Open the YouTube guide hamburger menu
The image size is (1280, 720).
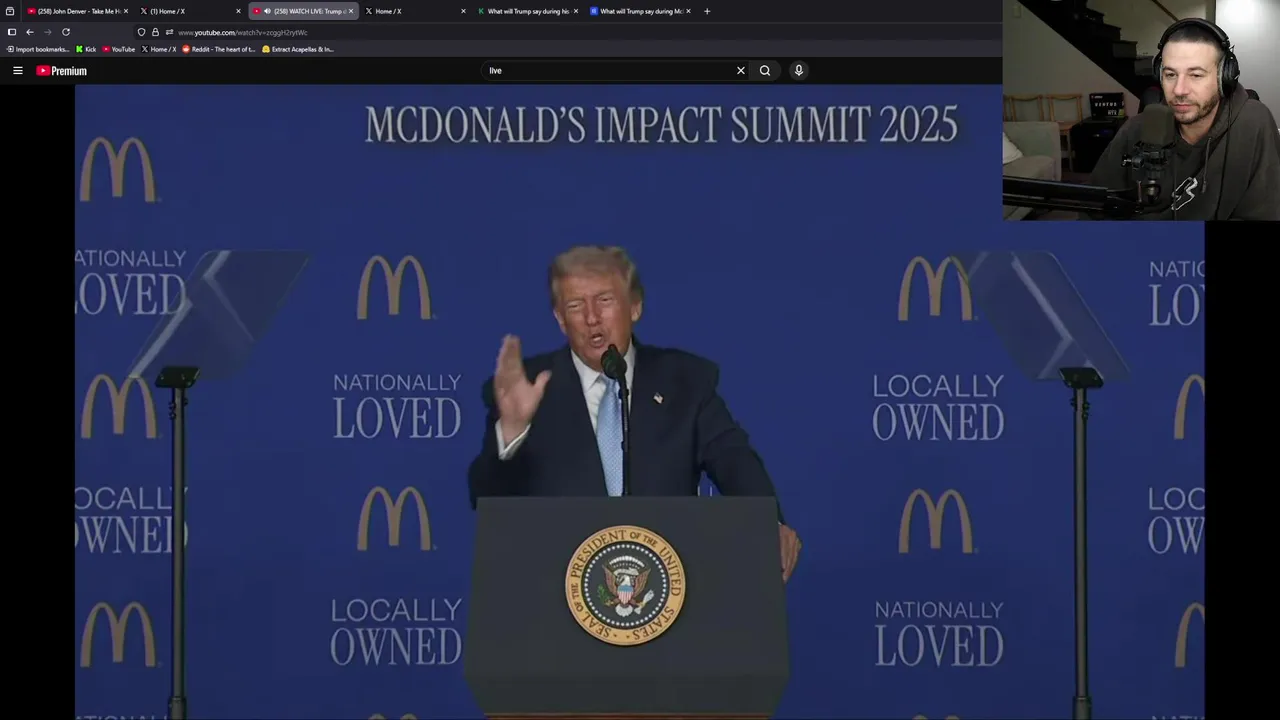click(17, 71)
